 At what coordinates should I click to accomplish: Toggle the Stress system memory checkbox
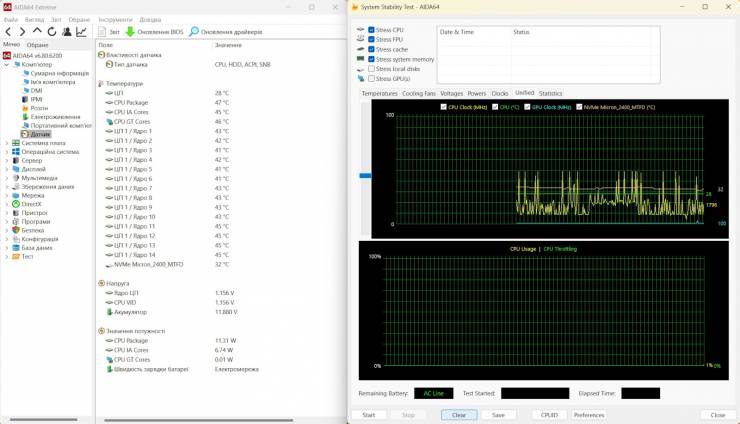tap(371, 59)
